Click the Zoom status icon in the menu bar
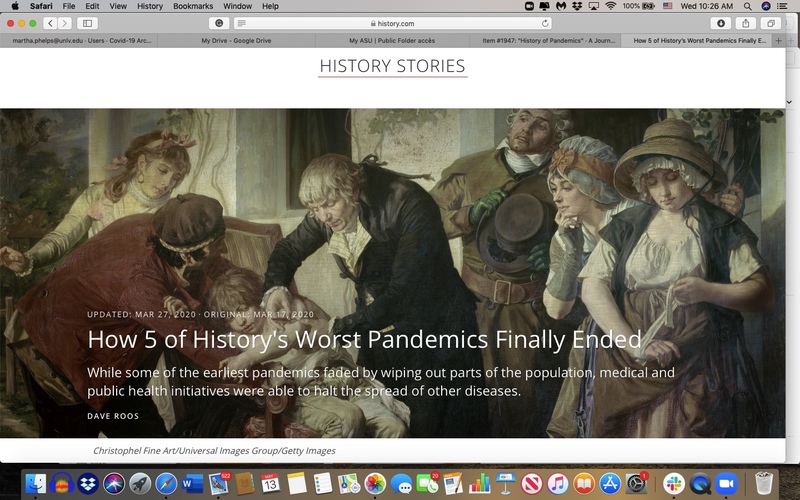 [x=530, y=6]
